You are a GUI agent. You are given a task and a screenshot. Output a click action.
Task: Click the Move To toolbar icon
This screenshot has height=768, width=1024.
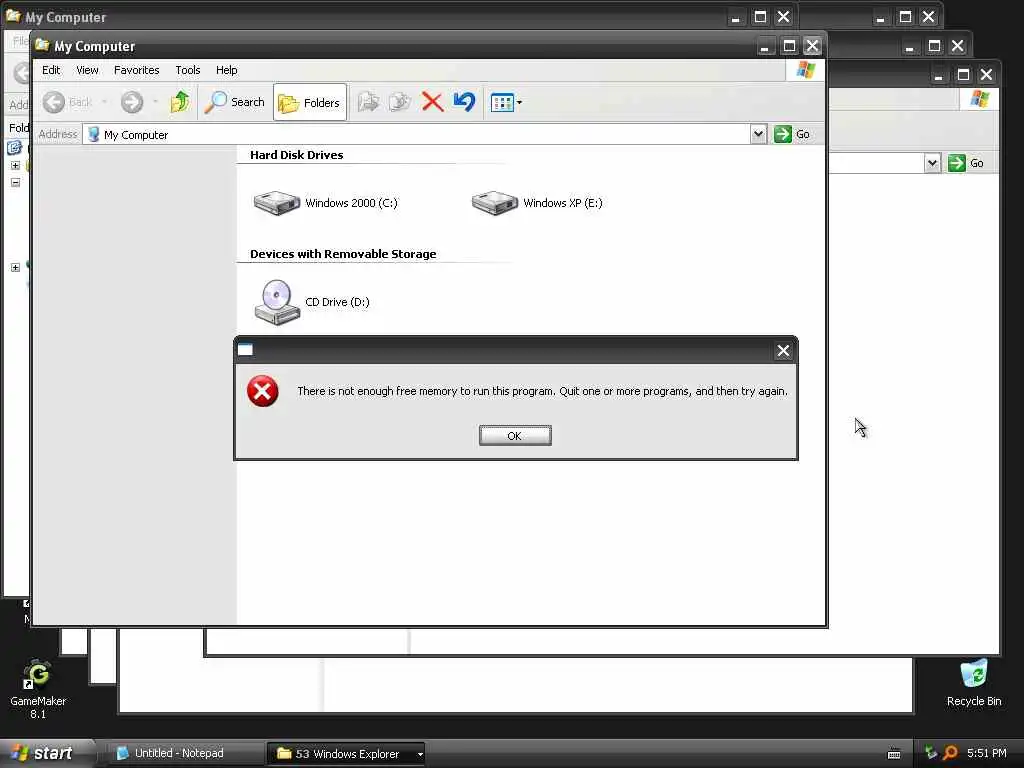[368, 102]
